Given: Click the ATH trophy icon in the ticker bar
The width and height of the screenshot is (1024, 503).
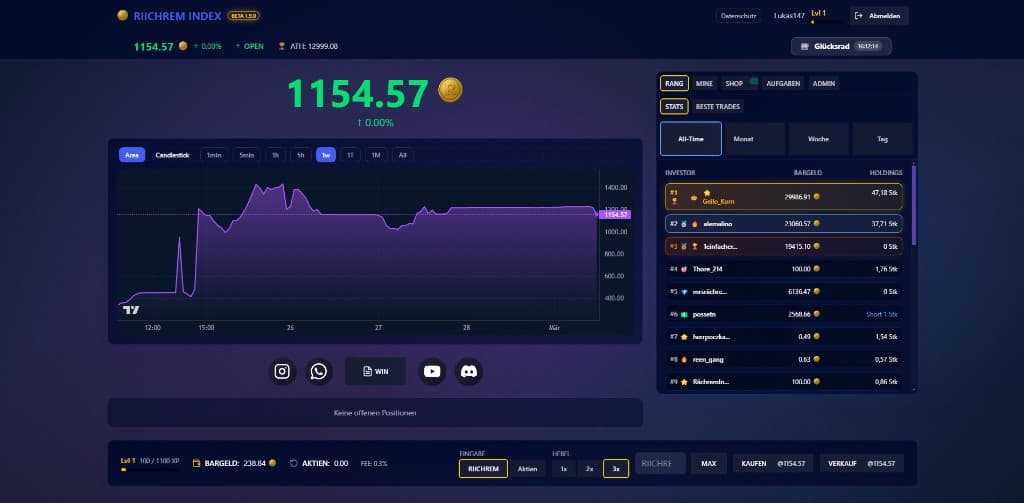Looking at the screenshot, I should (281, 46).
